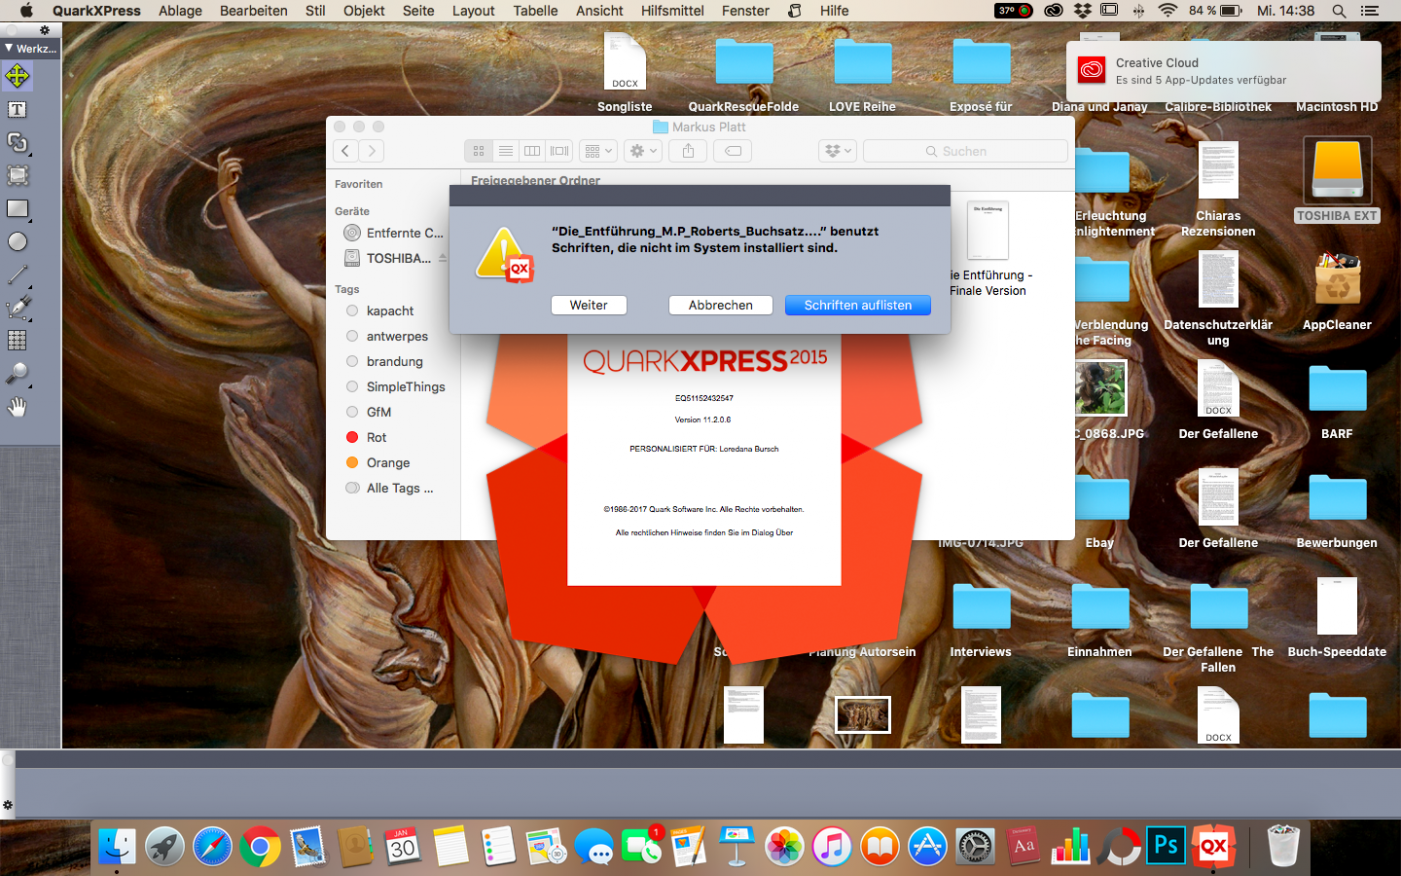
Task: Select the Text Content tool
Action: 17,109
